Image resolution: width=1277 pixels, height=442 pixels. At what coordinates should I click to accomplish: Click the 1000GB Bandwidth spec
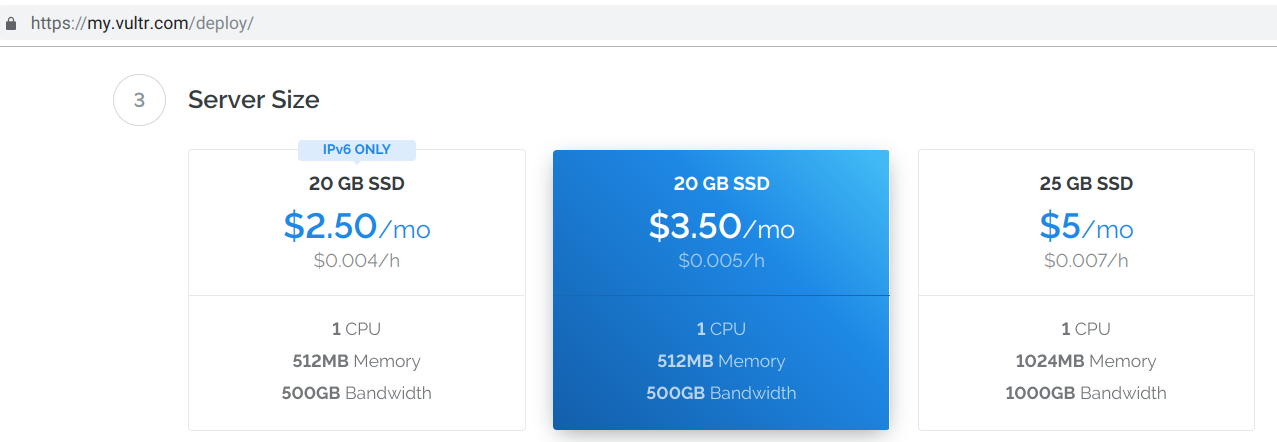click(1086, 393)
